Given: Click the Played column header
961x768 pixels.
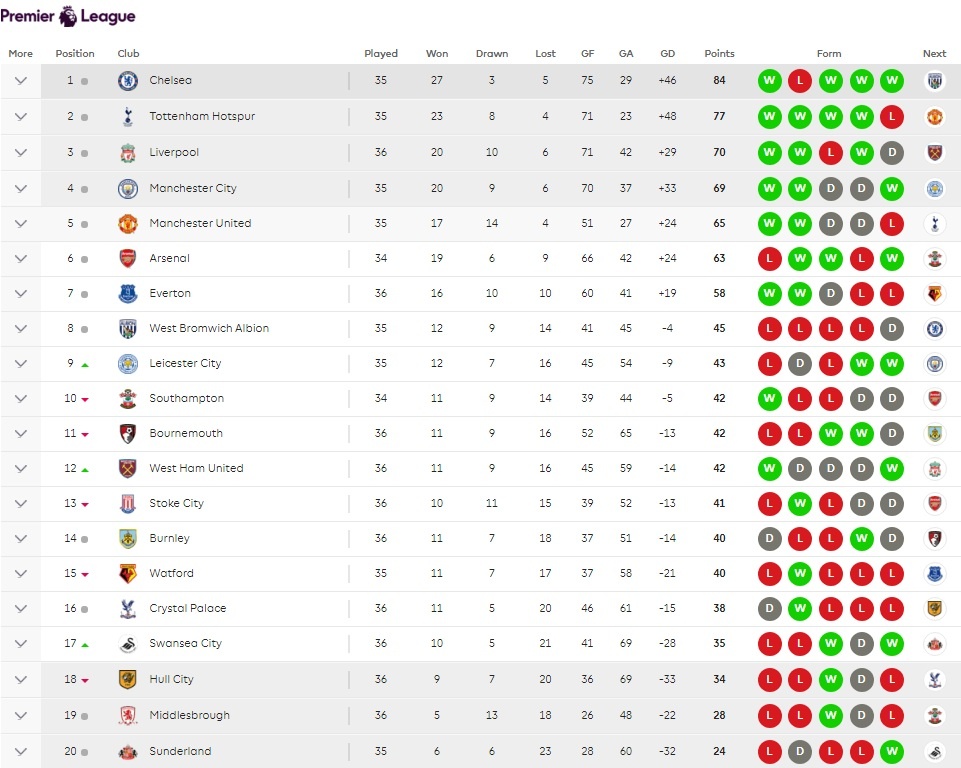Looking at the screenshot, I should (x=381, y=54).
